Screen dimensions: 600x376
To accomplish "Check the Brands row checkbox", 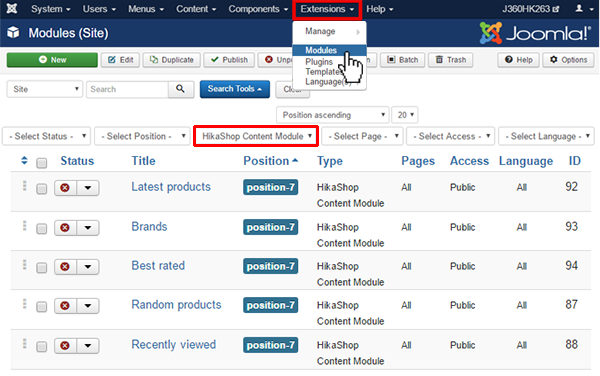I will (x=41, y=229).
